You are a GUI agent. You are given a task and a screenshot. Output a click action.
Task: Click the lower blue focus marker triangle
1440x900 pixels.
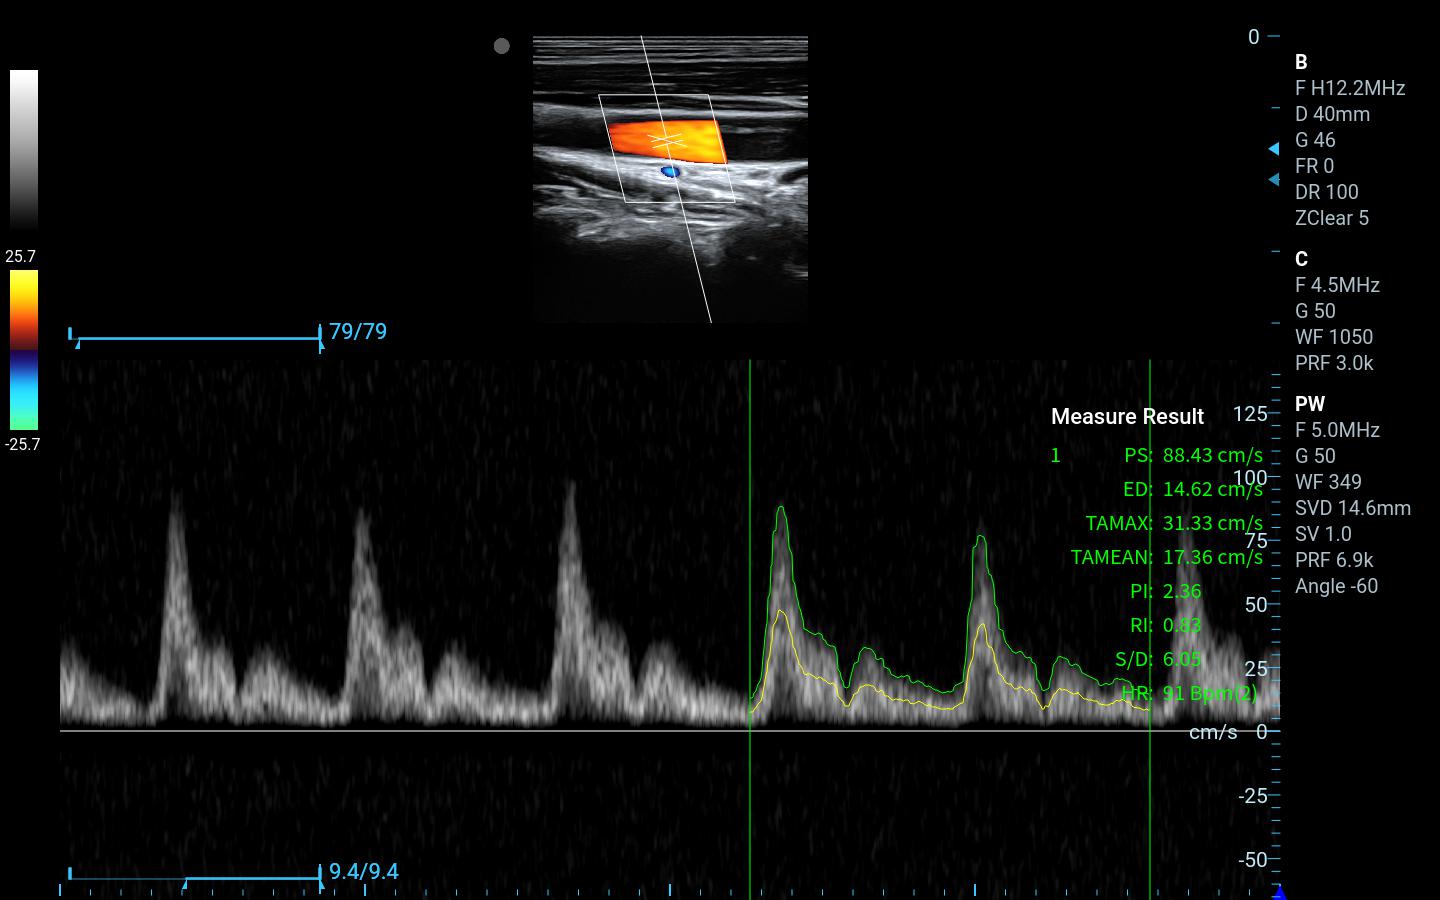tap(1273, 180)
